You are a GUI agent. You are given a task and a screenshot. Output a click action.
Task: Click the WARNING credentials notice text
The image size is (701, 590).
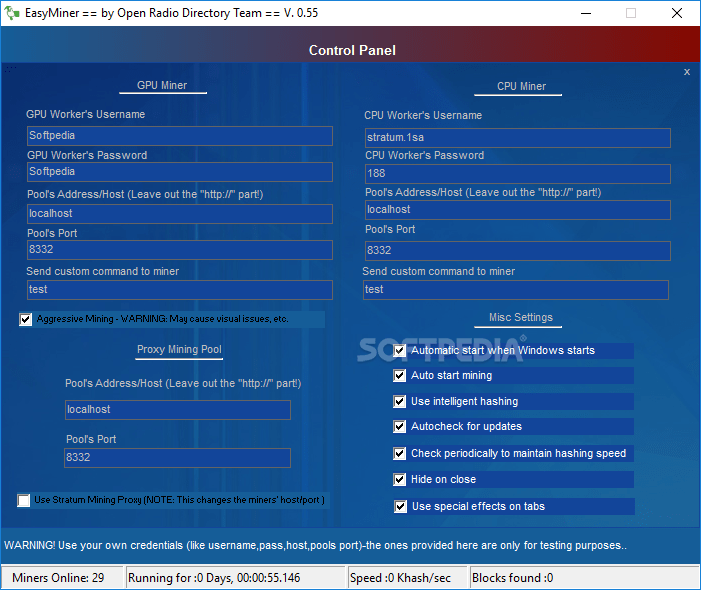pyautogui.click(x=315, y=545)
